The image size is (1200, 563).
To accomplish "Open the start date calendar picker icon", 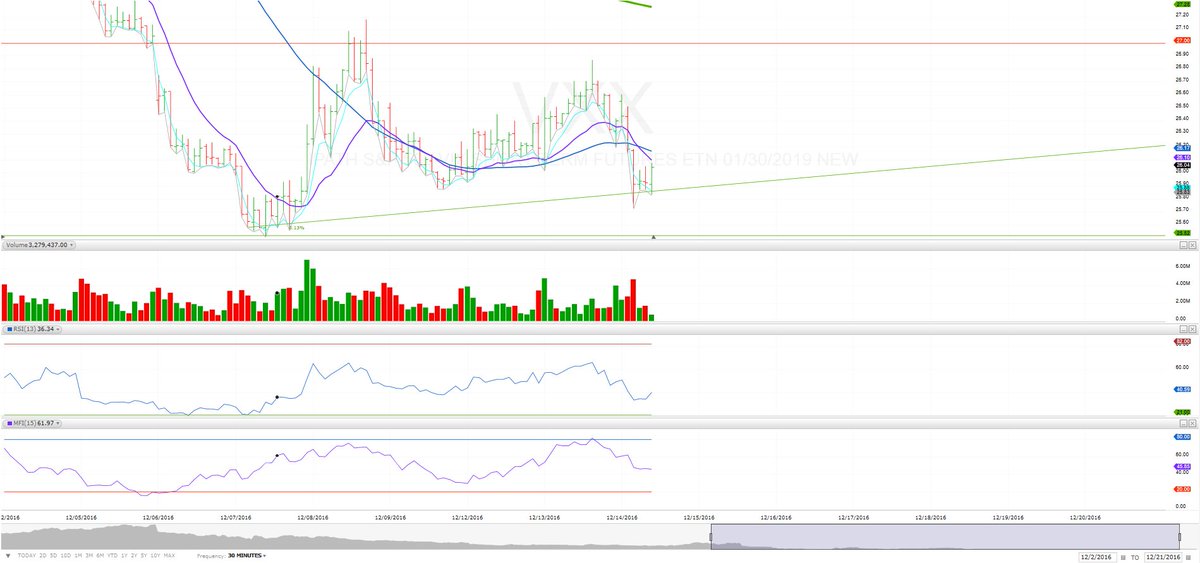I will click(1123, 557).
